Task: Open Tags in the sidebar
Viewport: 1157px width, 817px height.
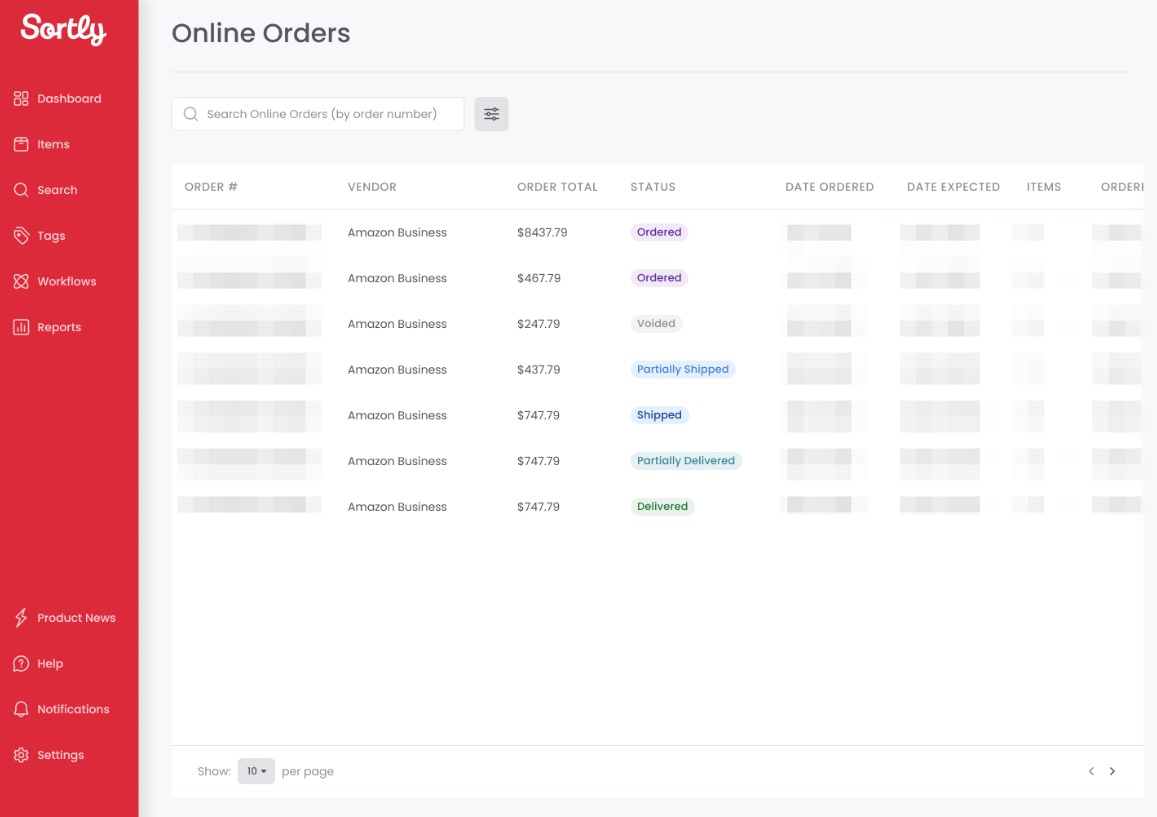Action: (51, 236)
